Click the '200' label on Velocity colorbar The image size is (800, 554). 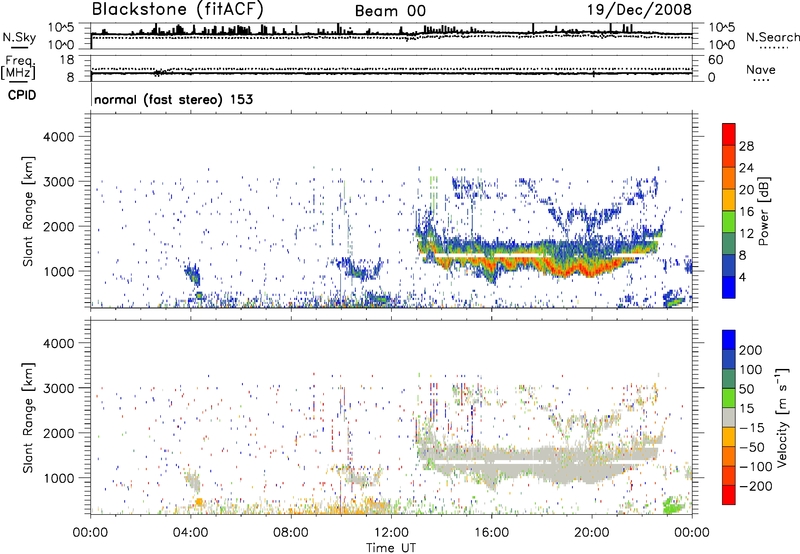pos(751,350)
